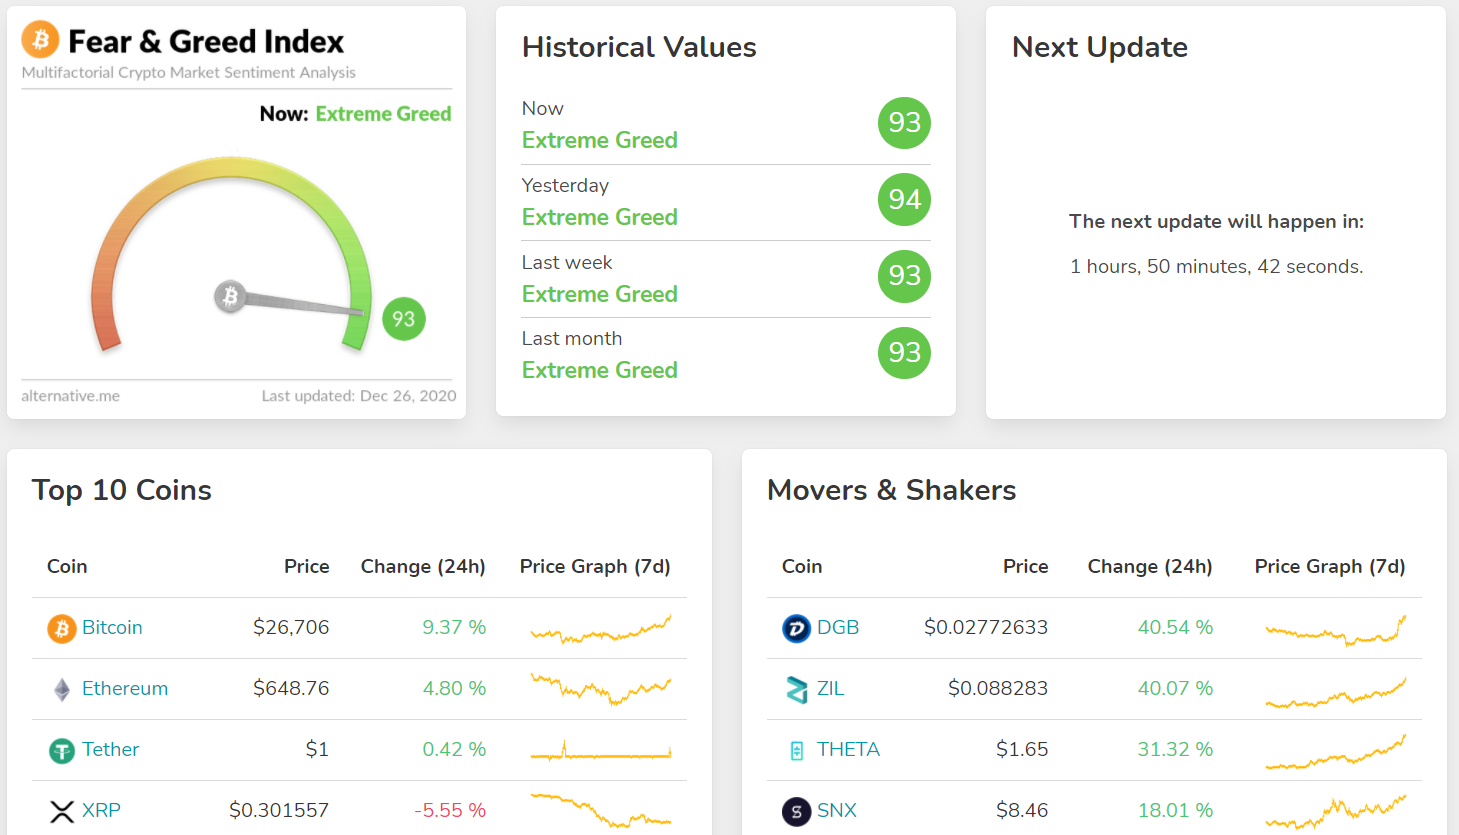Screen dimensions: 1459x835
Task: Click Tether's 7d price graph
Action: (x=601, y=750)
